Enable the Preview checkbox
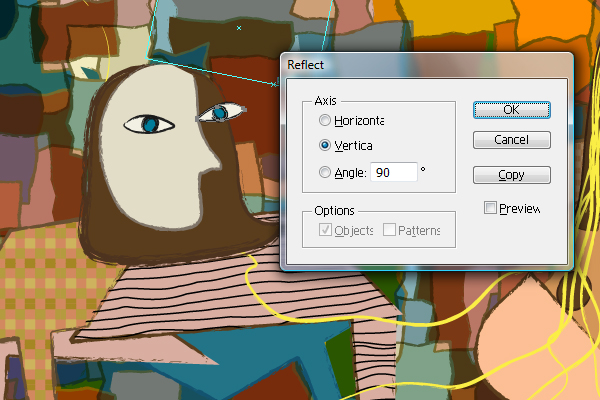Screen dimensions: 600x400 click(x=490, y=208)
